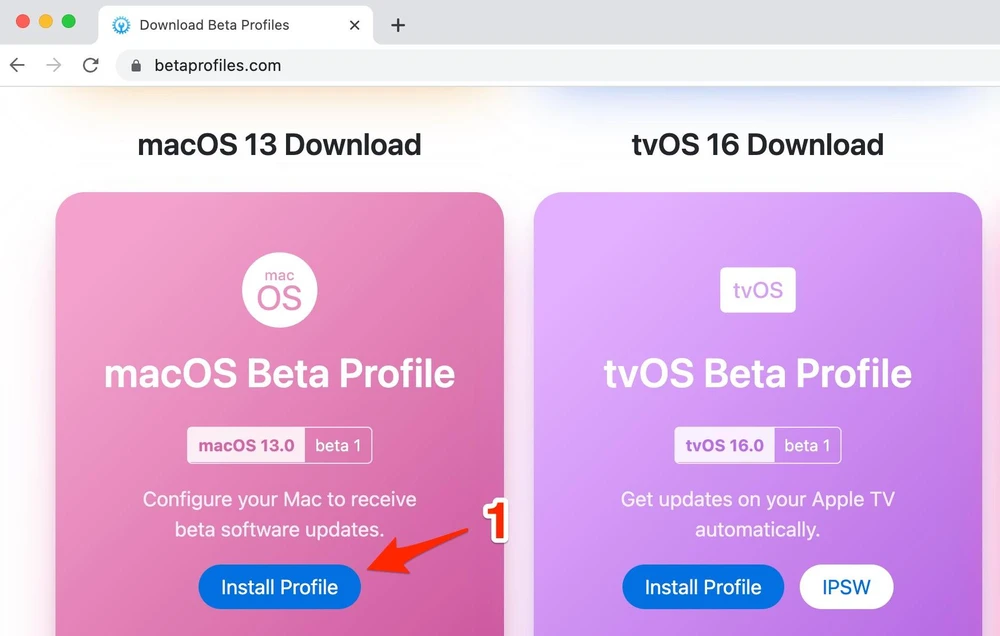
Task: Click the macOS beta 1 label
Action: coord(338,445)
